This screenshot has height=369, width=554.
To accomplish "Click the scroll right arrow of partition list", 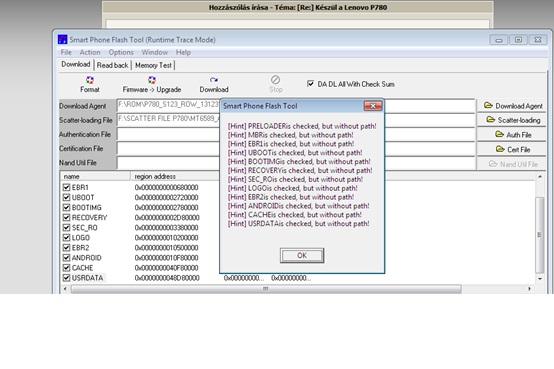I will click(529, 289).
